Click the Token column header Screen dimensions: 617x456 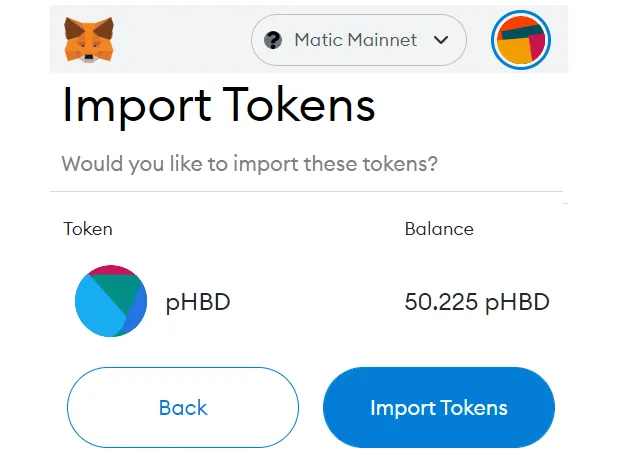click(x=88, y=229)
